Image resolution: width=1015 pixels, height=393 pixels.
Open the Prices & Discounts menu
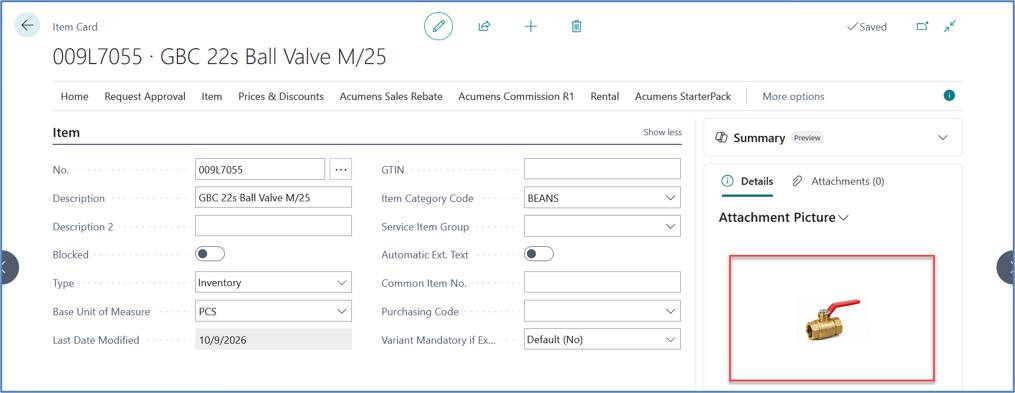point(281,96)
